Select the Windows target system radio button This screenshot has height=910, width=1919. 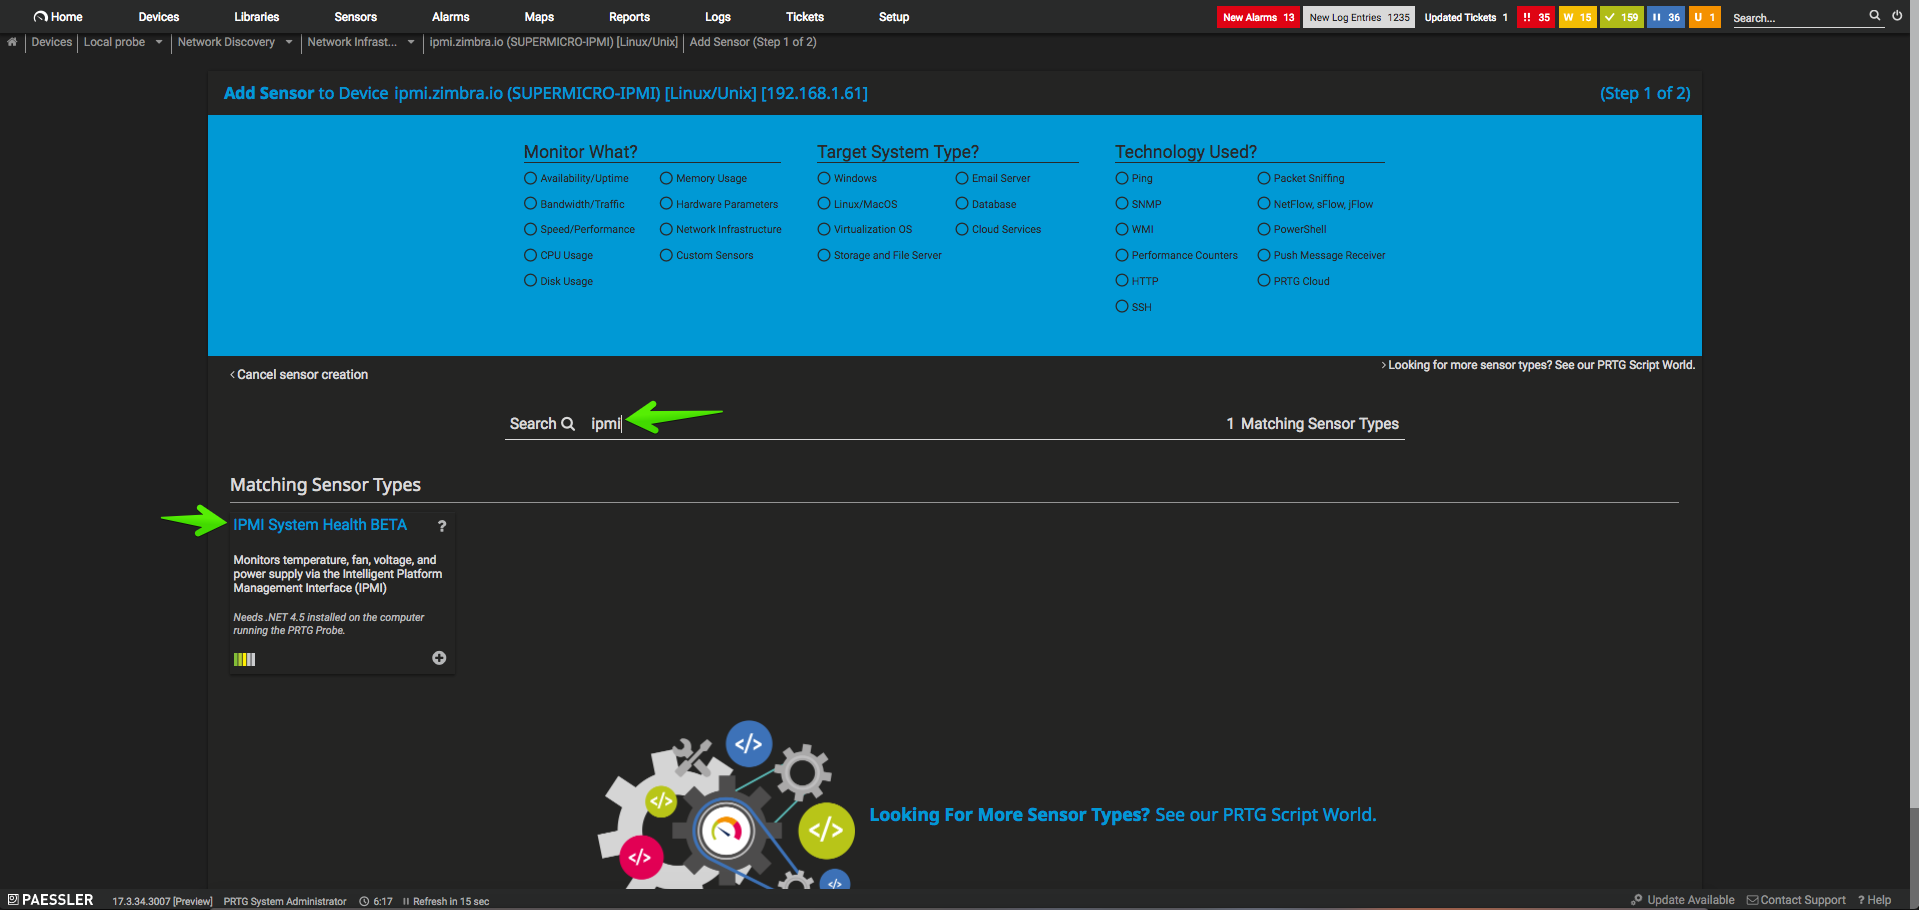point(824,178)
